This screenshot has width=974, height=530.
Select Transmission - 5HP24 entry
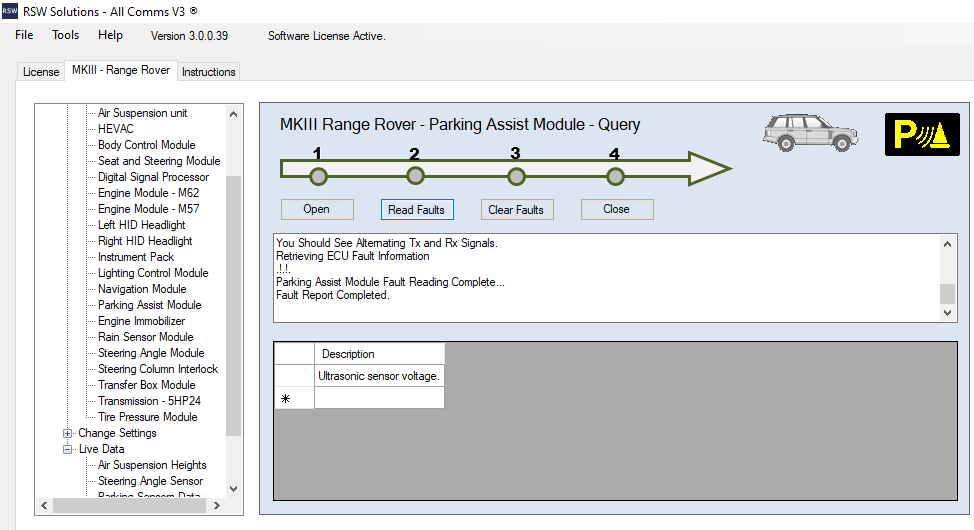tap(149, 401)
